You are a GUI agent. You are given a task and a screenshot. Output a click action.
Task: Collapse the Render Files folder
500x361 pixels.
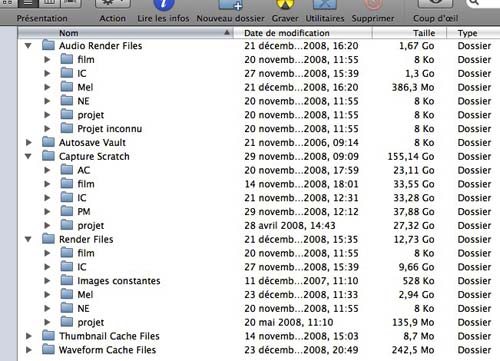(x=28, y=239)
